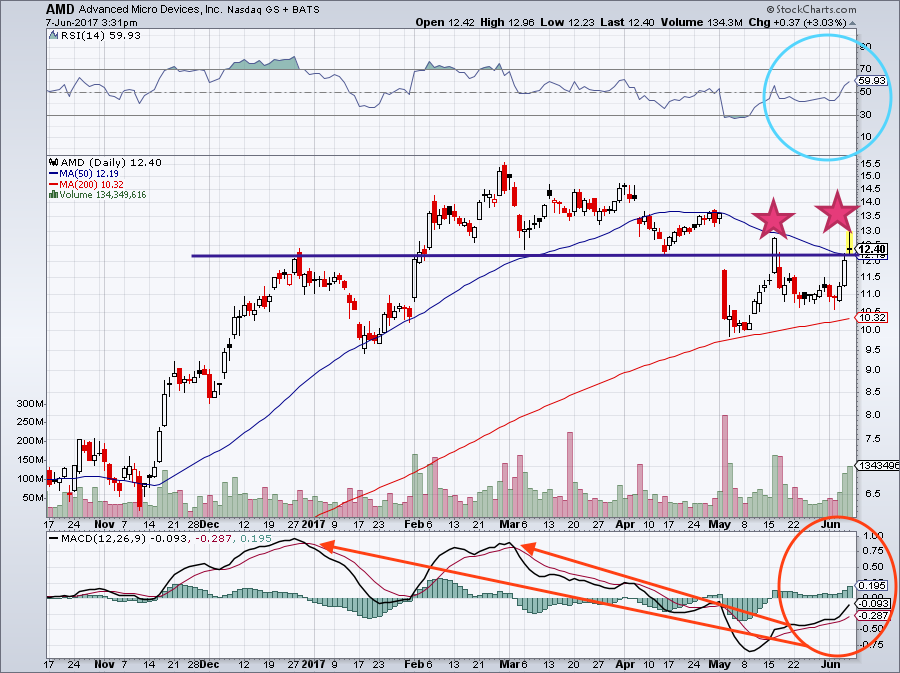This screenshot has width=900, height=673.
Task: Click the 250M label on the volume scale
Action: (30, 422)
